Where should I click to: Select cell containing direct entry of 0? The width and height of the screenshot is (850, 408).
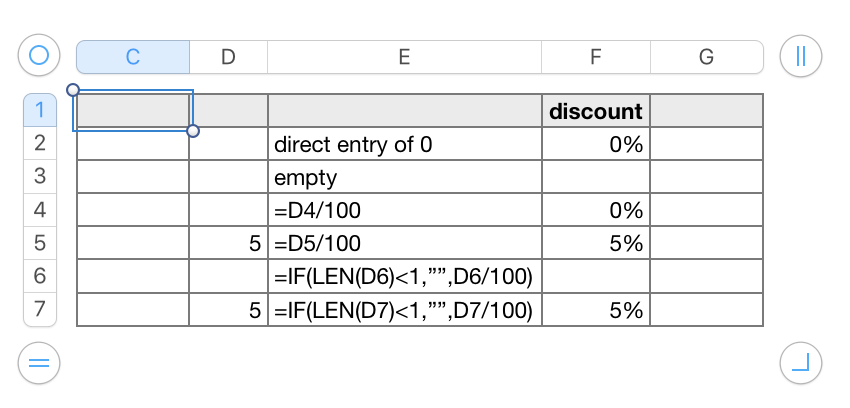pos(404,144)
